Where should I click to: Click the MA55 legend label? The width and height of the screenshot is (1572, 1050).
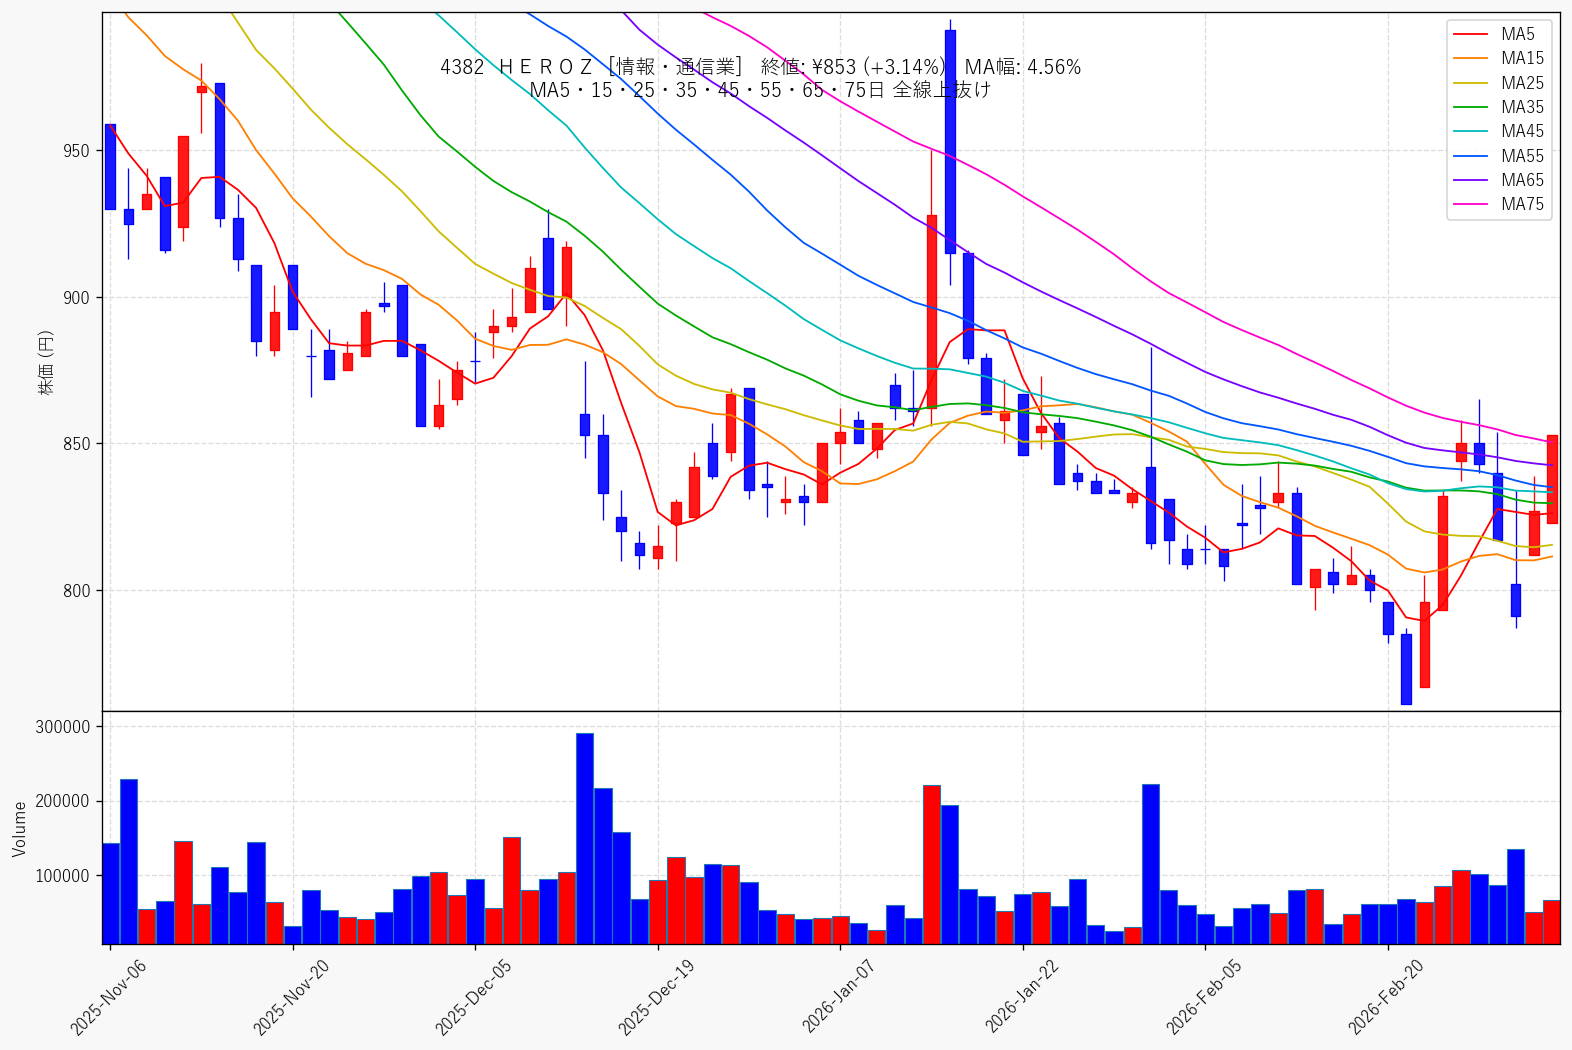1522,156
